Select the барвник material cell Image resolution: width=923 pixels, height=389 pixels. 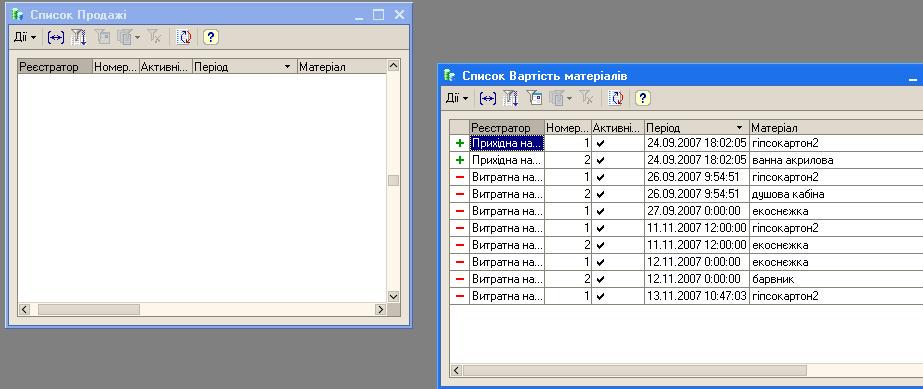[x=836, y=279]
